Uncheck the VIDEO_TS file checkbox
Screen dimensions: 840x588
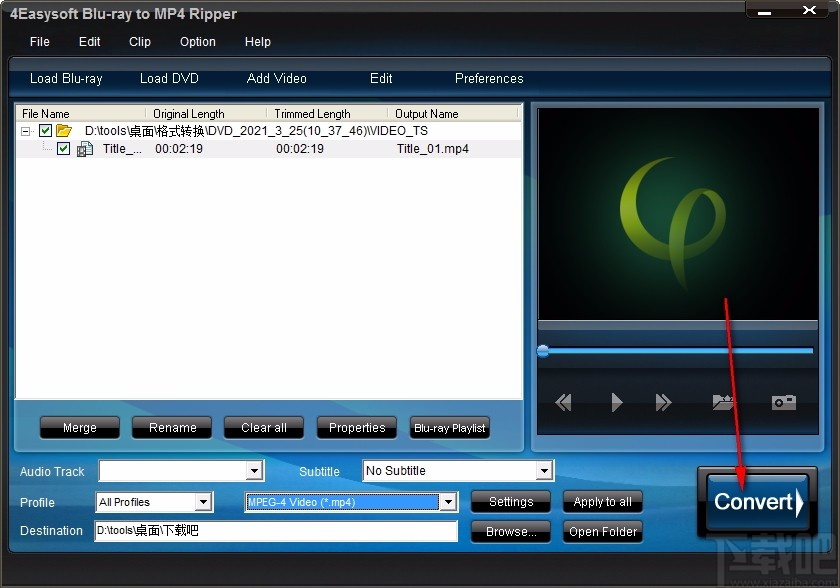(x=46, y=130)
